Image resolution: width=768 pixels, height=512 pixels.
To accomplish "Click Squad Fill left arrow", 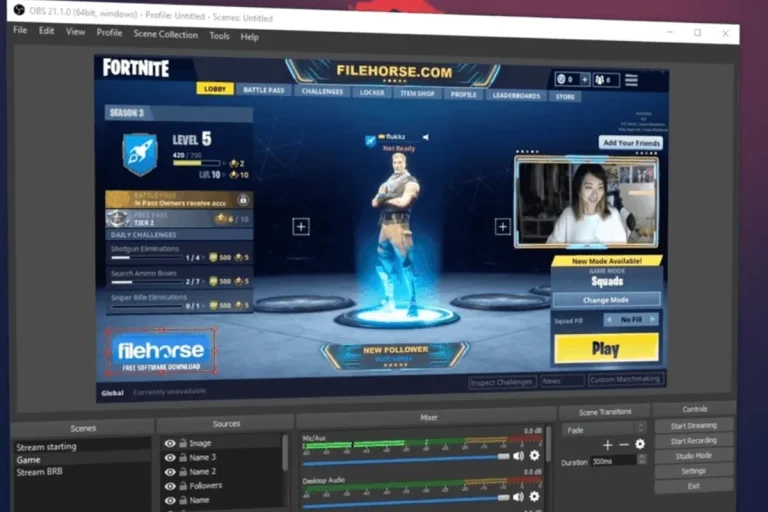I will pos(609,319).
